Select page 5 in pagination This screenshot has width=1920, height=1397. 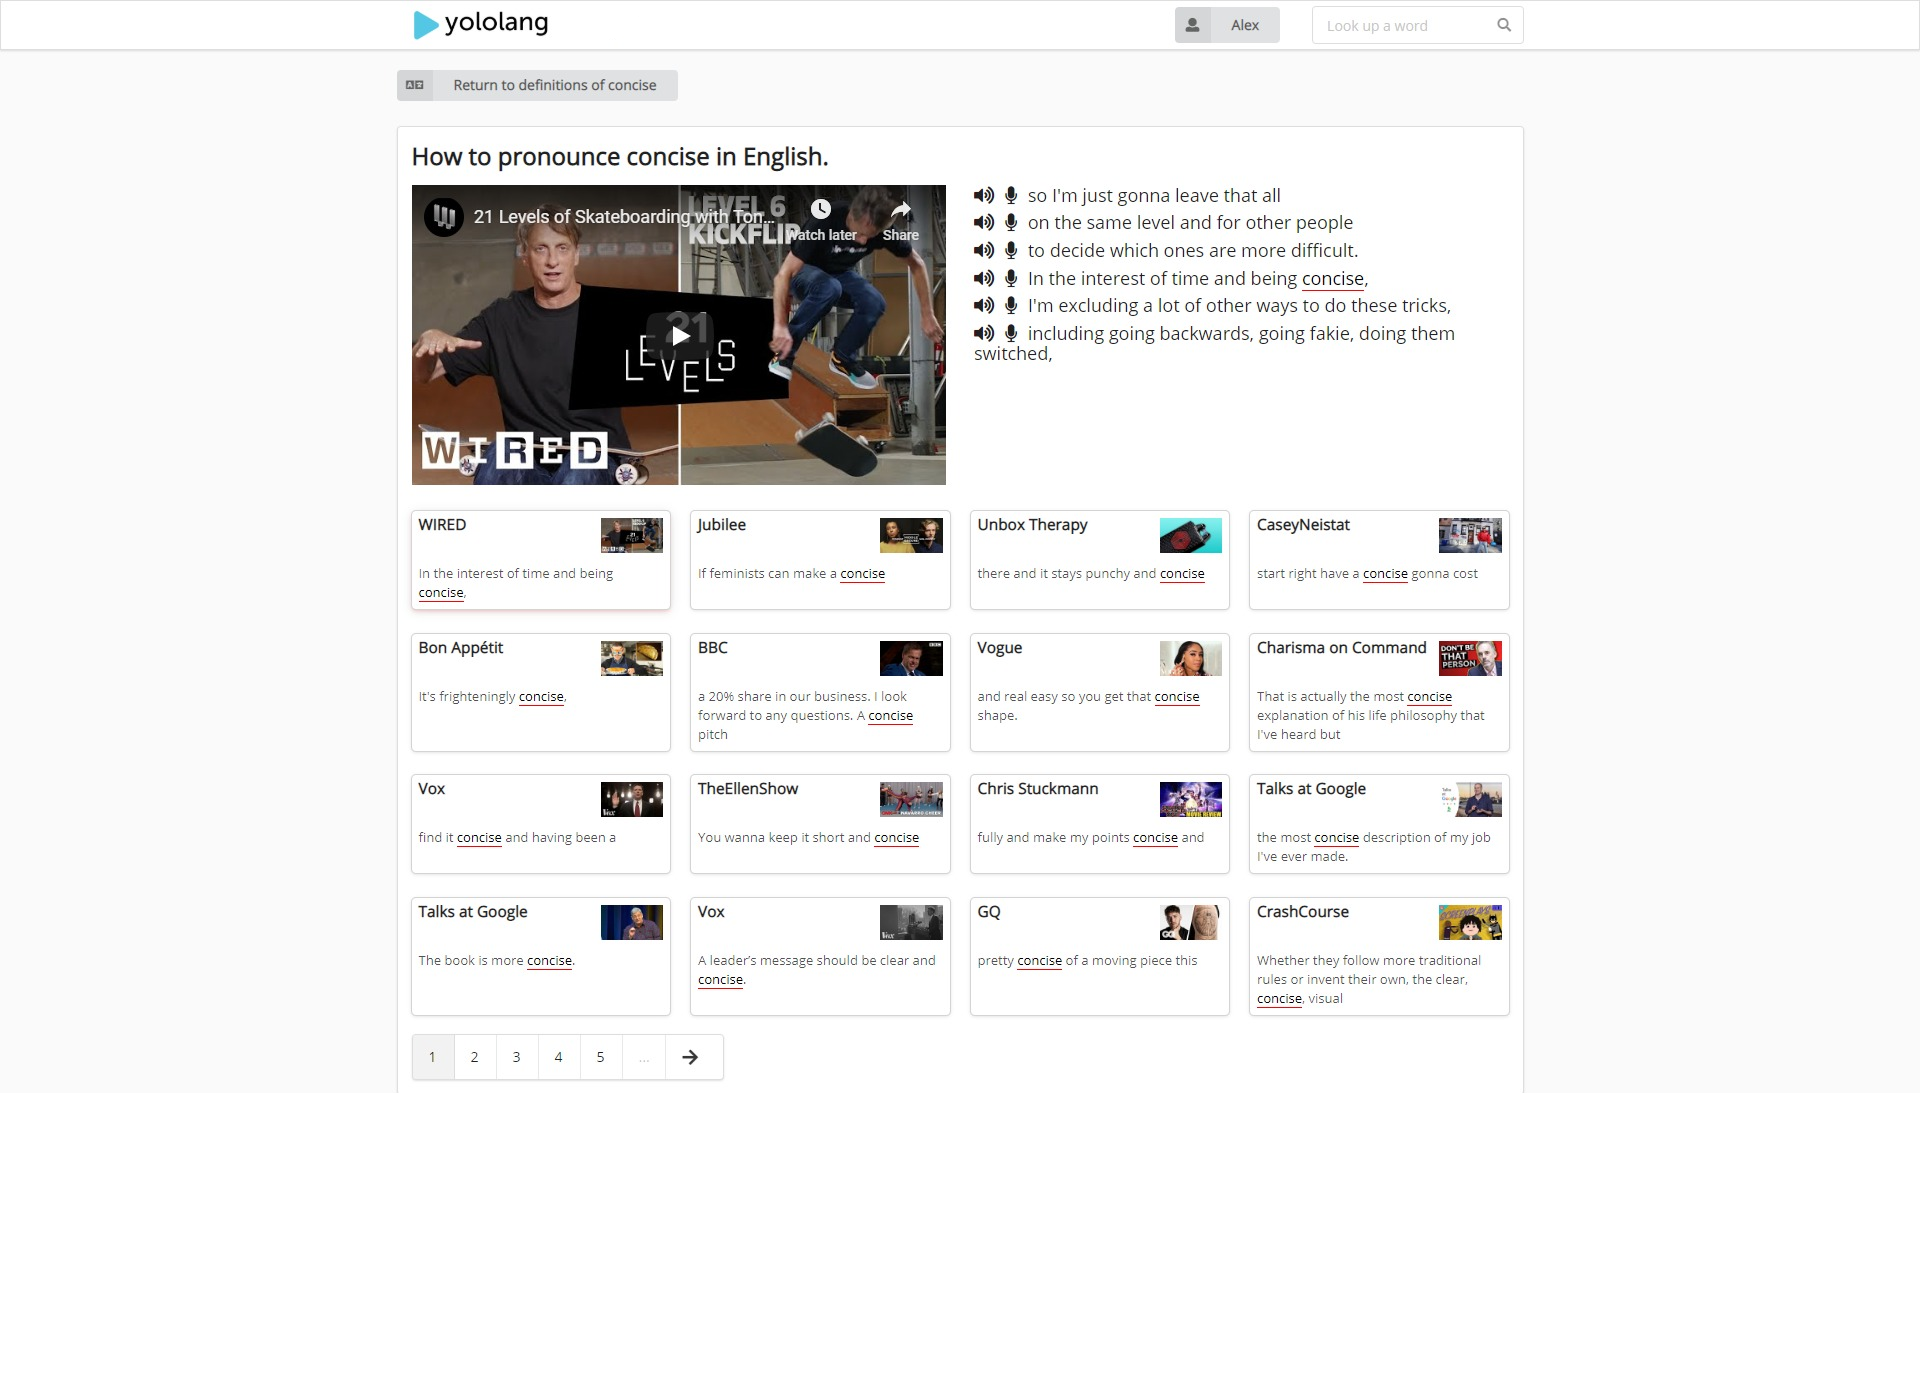[x=600, y=1057]
